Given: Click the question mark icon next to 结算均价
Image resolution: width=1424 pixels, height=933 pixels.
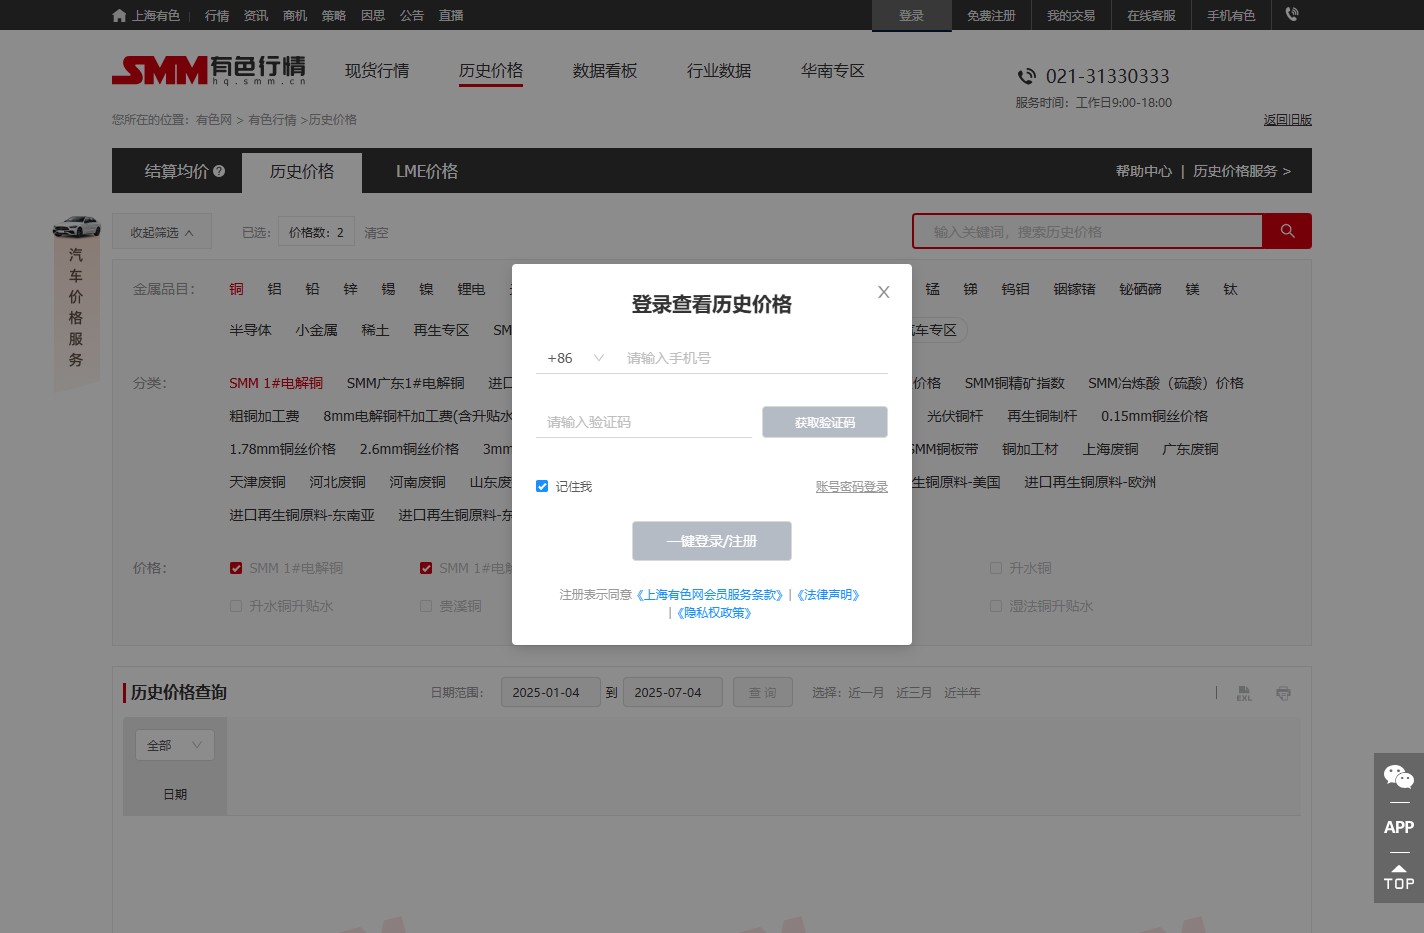Looking at the screenshot, I should [x=219, y=171].
